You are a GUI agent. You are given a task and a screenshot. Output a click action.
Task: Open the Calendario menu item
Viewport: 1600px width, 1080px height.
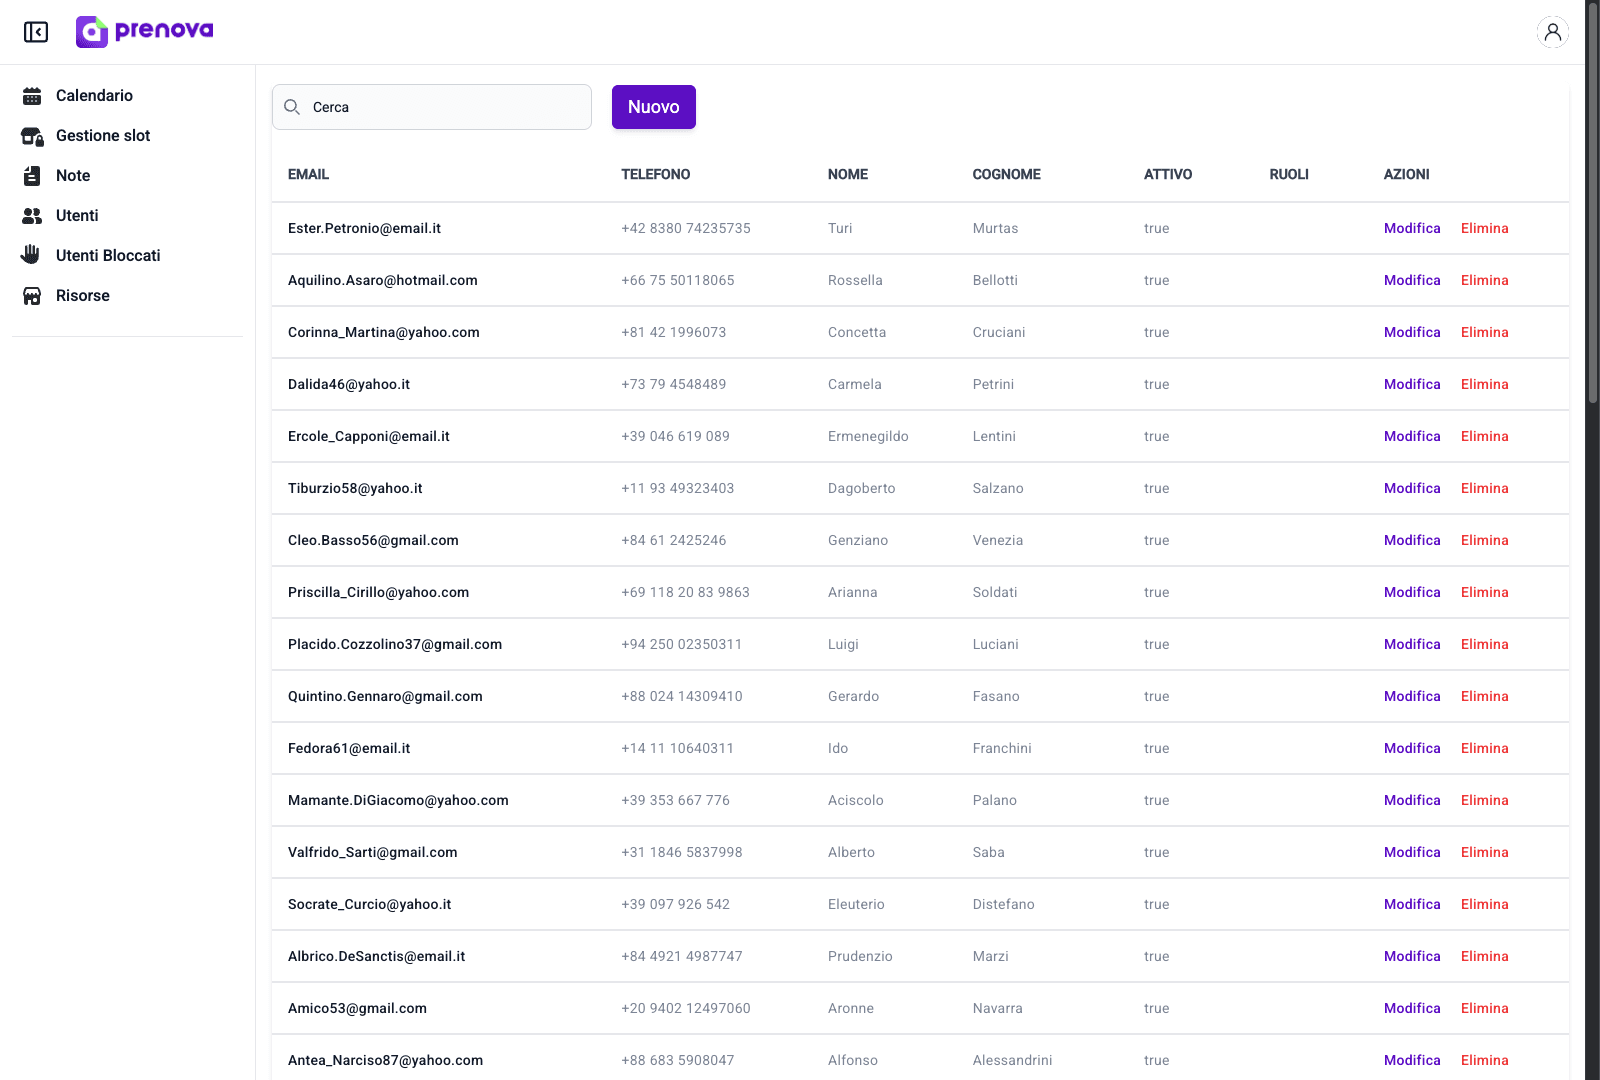coord(94,96)
